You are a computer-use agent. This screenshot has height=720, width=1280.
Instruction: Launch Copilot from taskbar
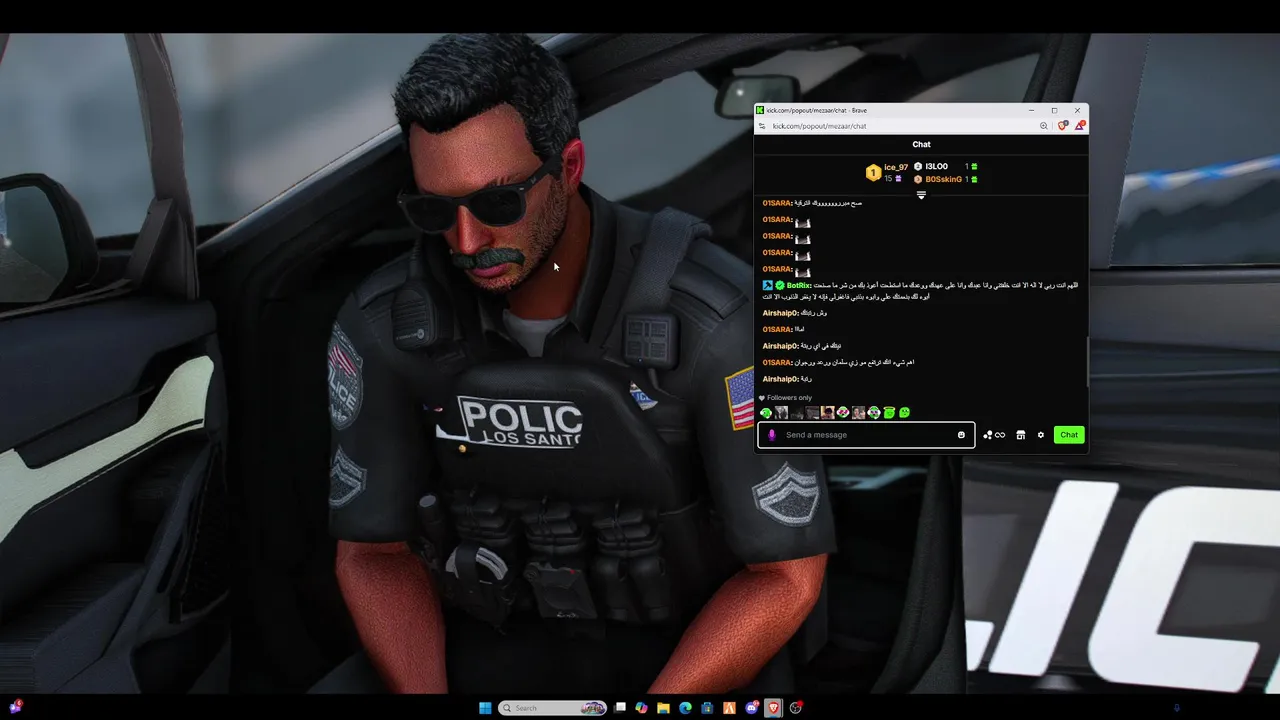point(641,708)
